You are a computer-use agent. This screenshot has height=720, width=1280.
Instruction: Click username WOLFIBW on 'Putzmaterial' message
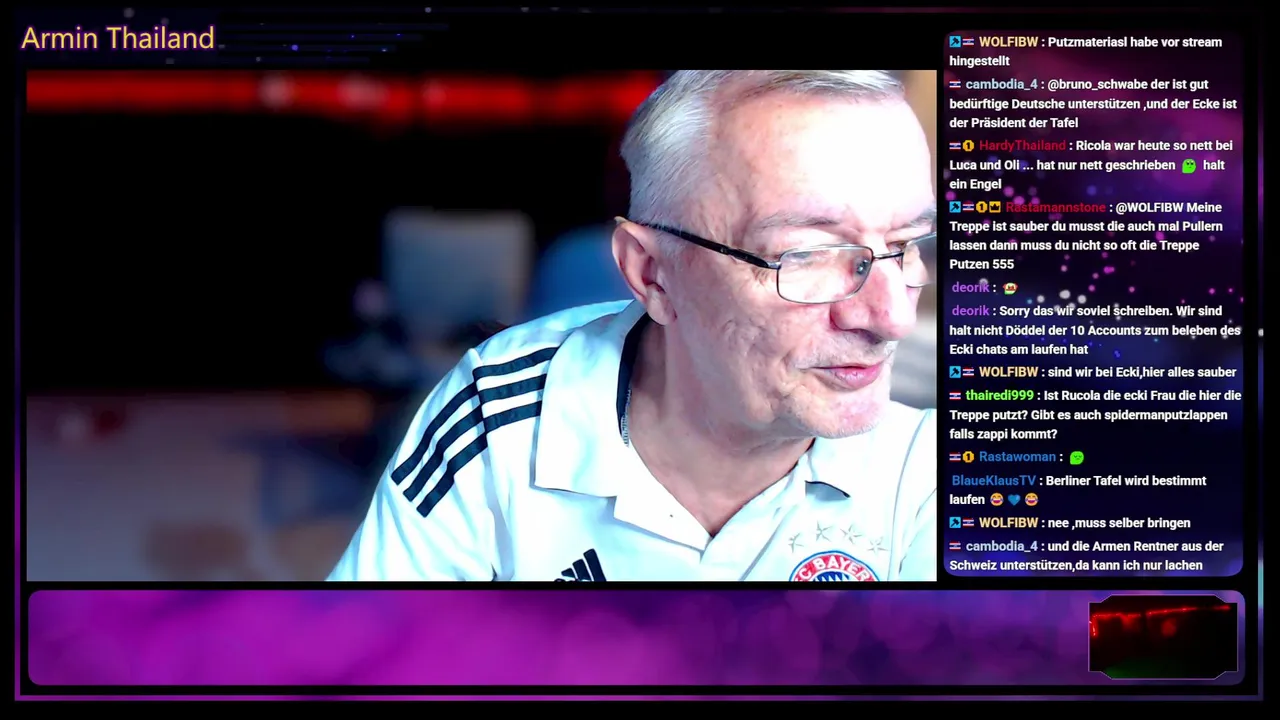click(1008, 42)
